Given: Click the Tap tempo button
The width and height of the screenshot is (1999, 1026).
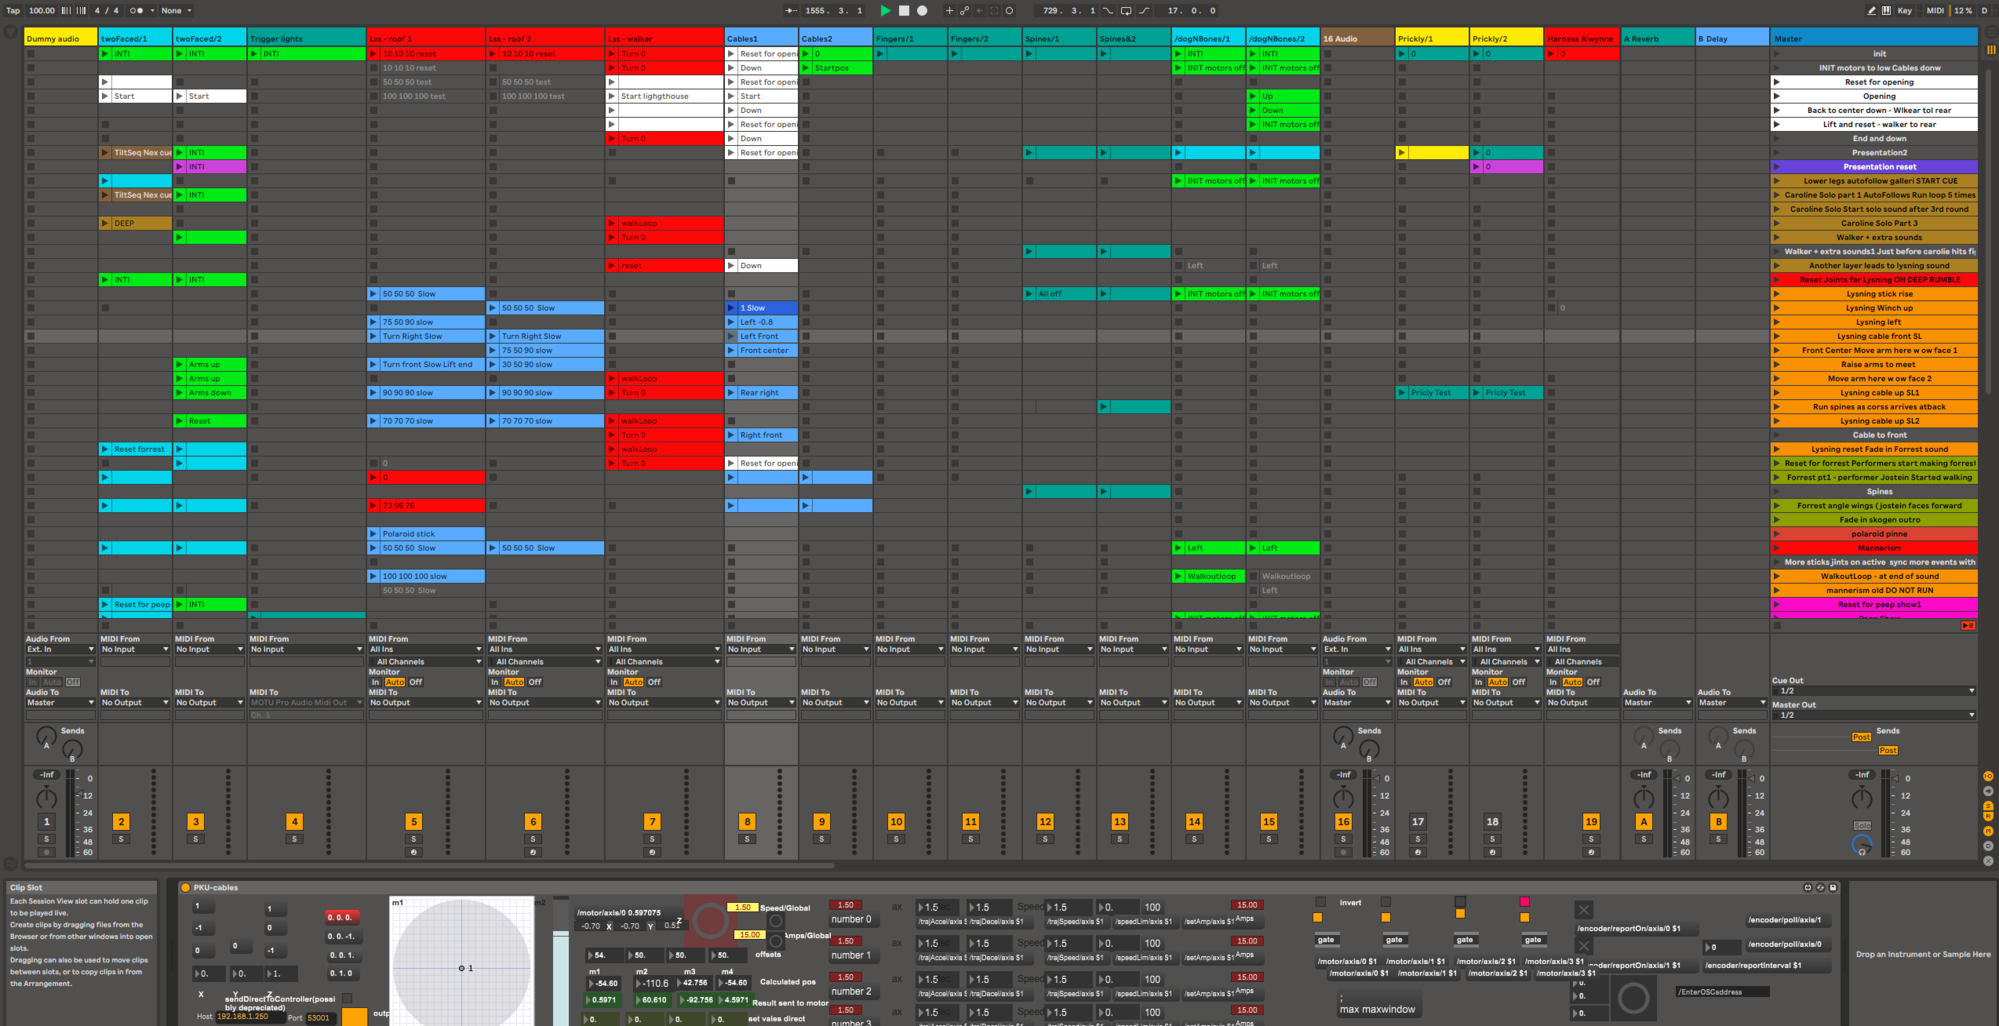Looking at the screenshot, I should [13, 11].
